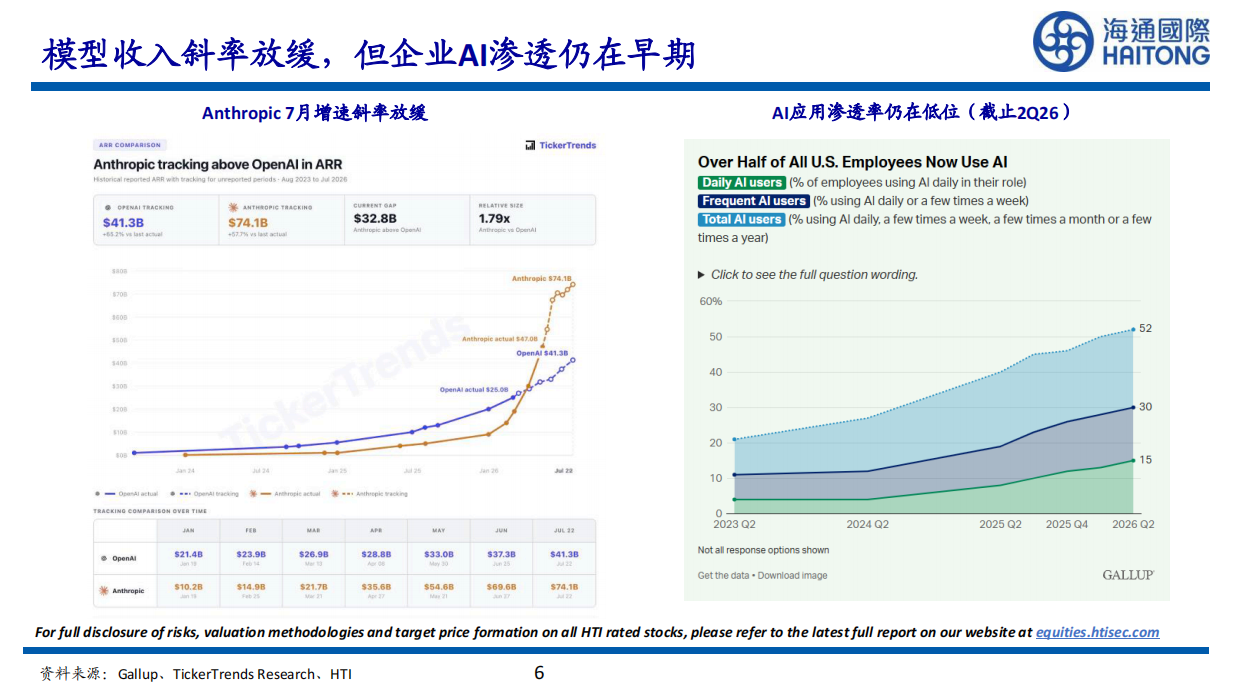Click the 'OpenAI actual $25.0B' chart label
Viewport: 1240px width, 697px height.
[474, 389]
